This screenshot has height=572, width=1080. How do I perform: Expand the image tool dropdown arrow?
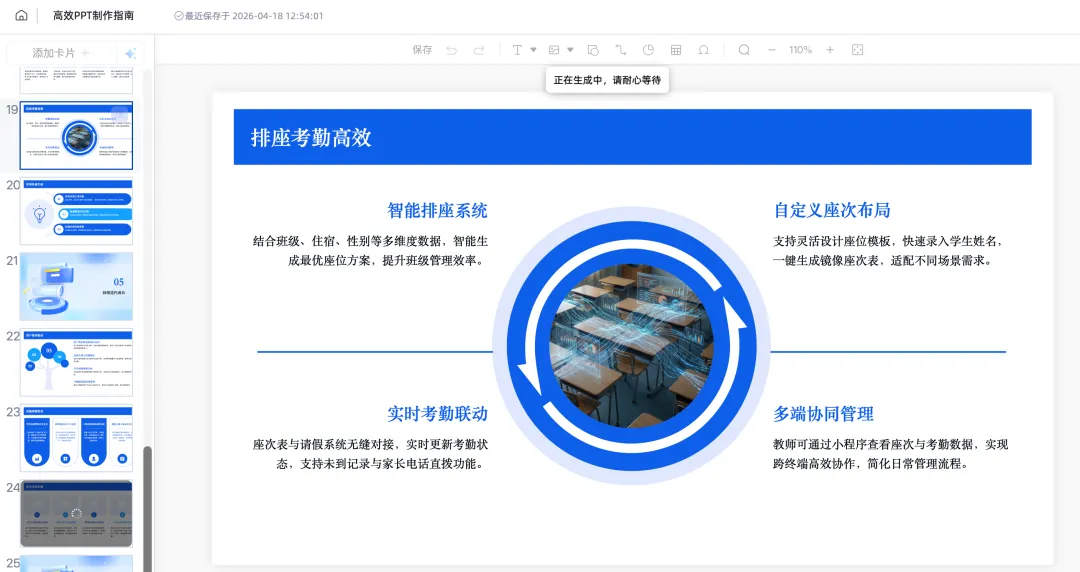coord(570,50)
